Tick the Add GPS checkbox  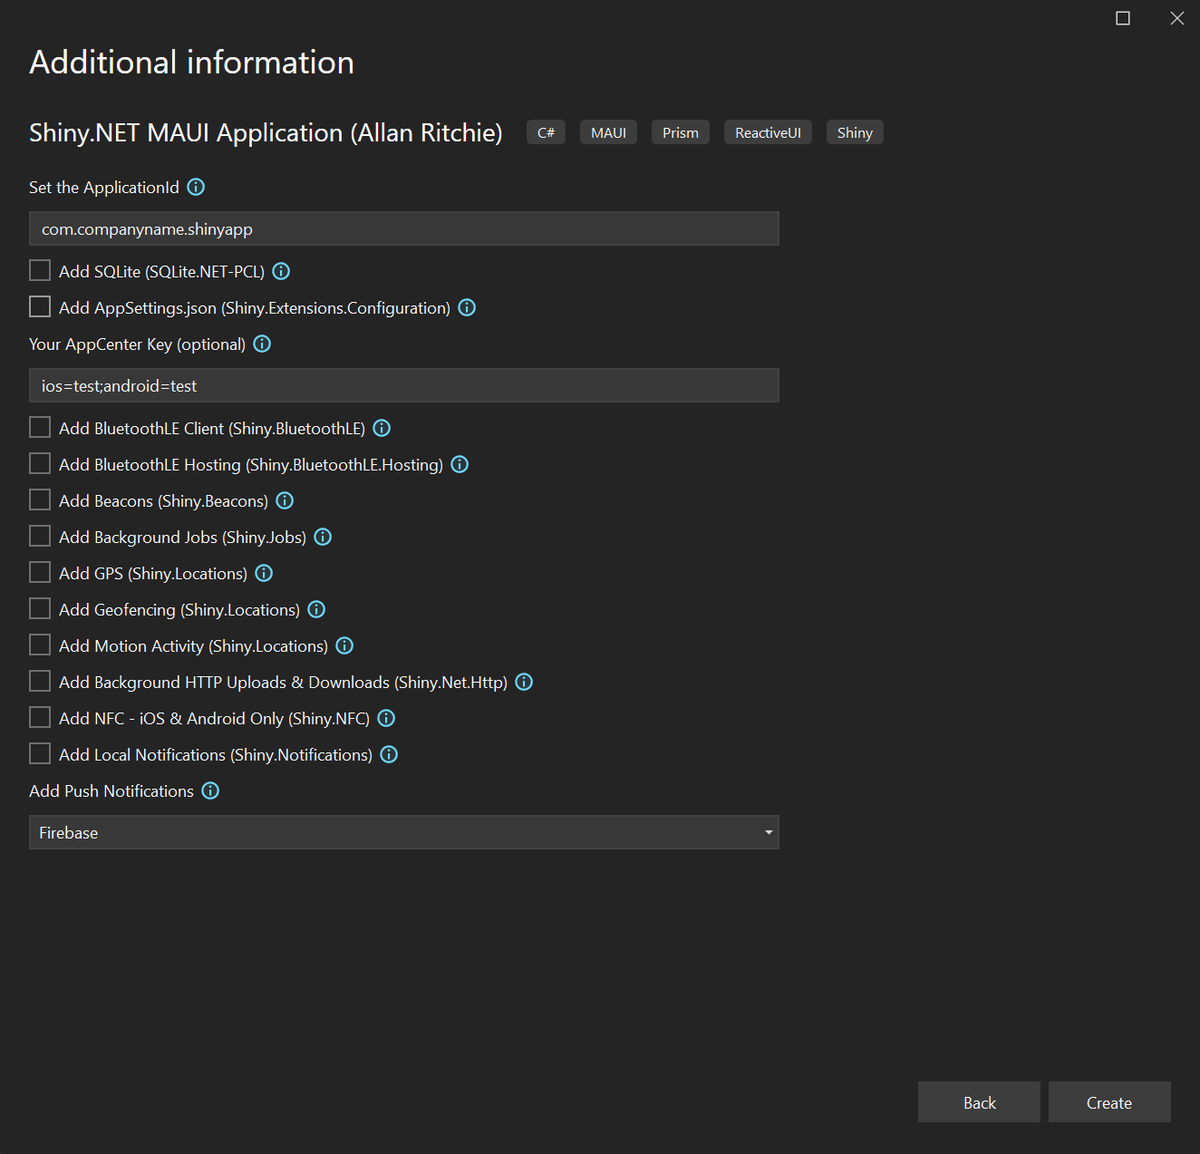(x=40, y=573)
